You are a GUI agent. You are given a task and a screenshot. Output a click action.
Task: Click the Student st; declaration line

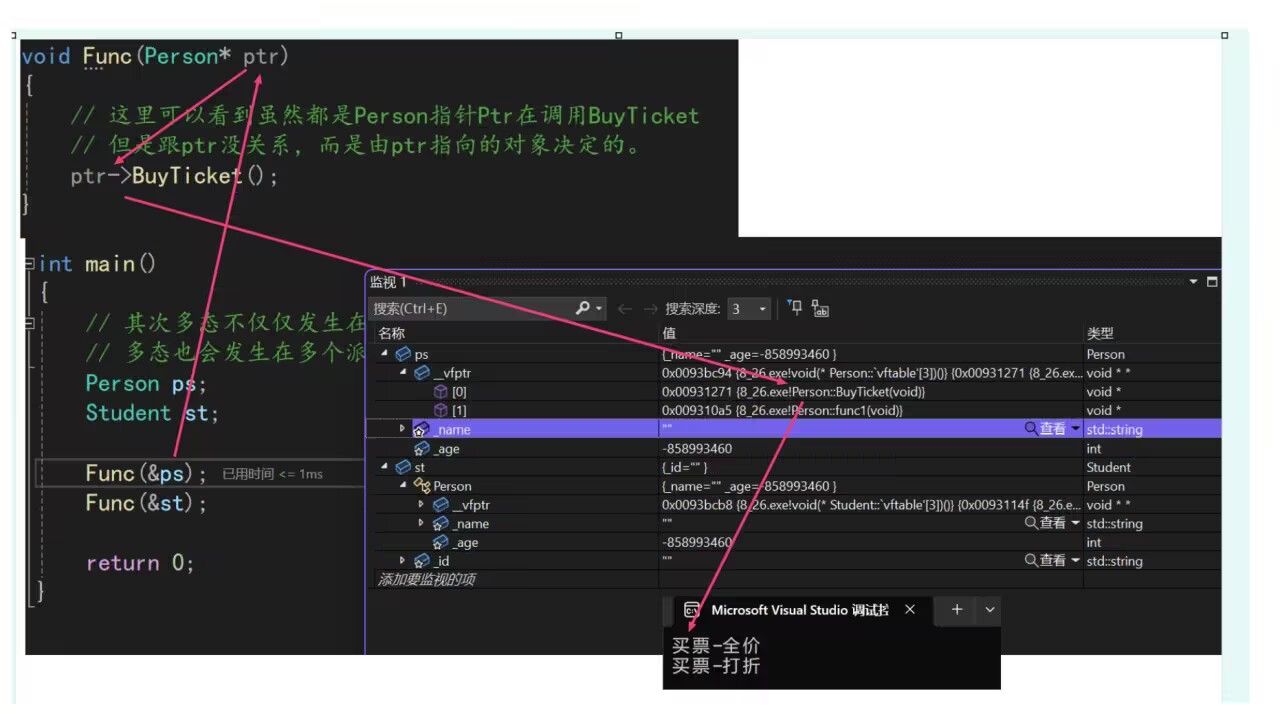click(152, 413)
